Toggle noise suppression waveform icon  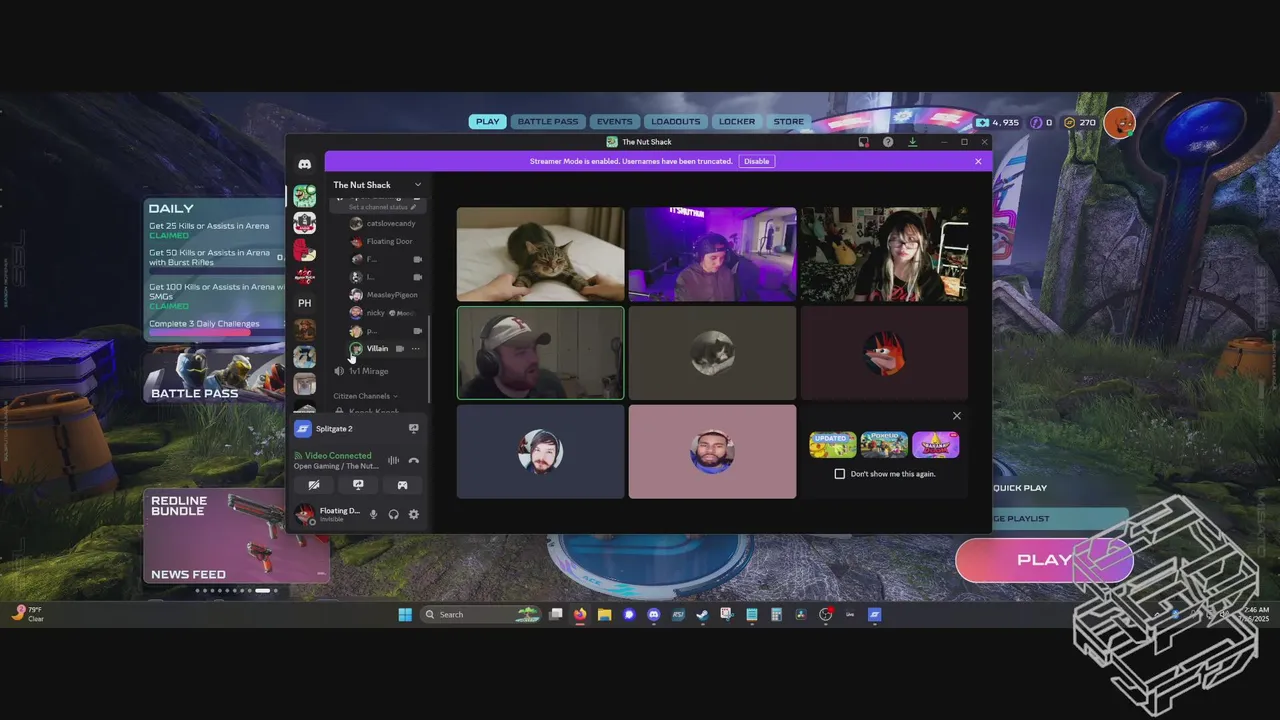393,461
